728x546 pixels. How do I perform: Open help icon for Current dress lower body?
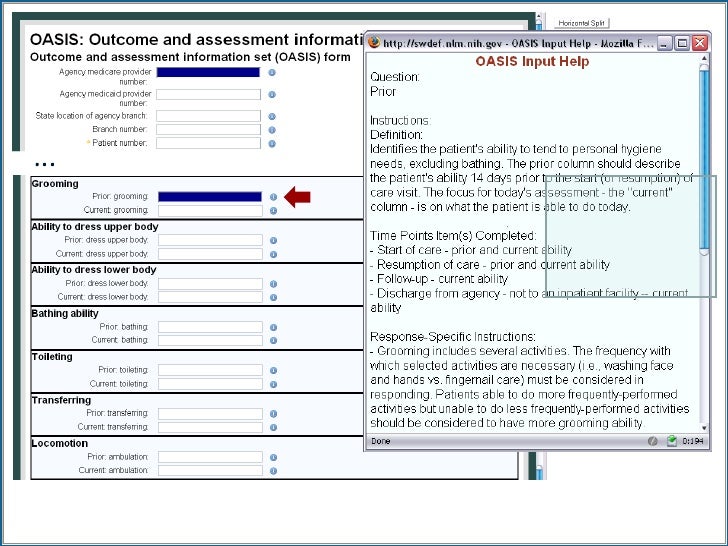(x=273, y=297)
